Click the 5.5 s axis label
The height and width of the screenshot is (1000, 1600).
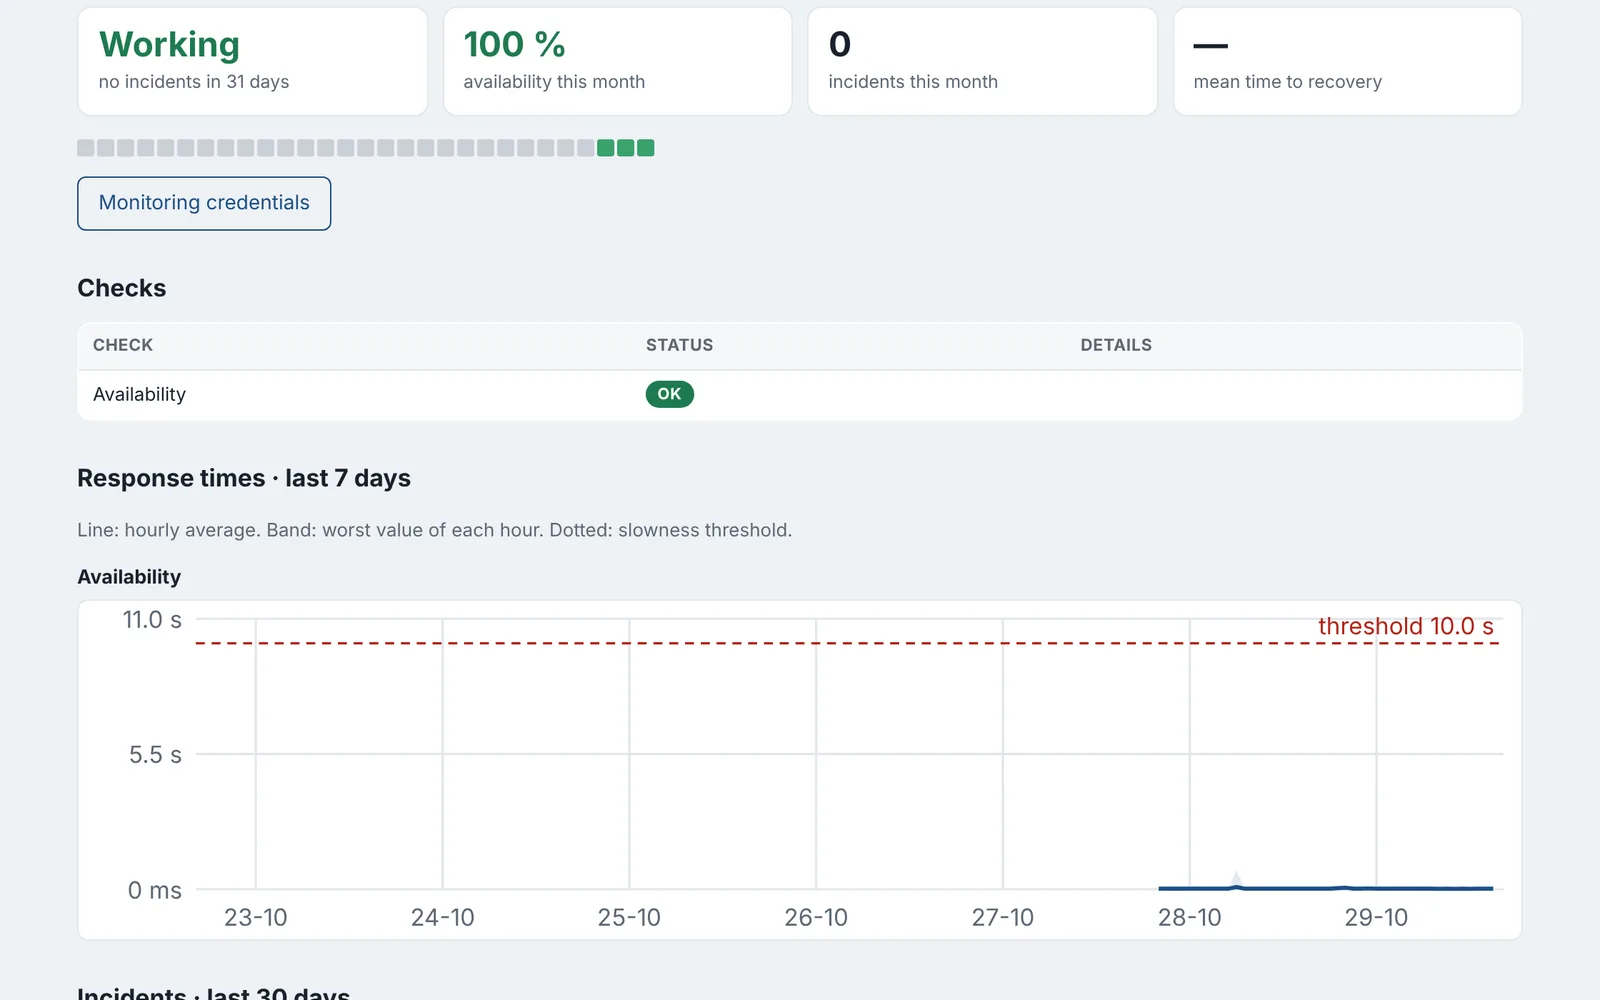155,755
